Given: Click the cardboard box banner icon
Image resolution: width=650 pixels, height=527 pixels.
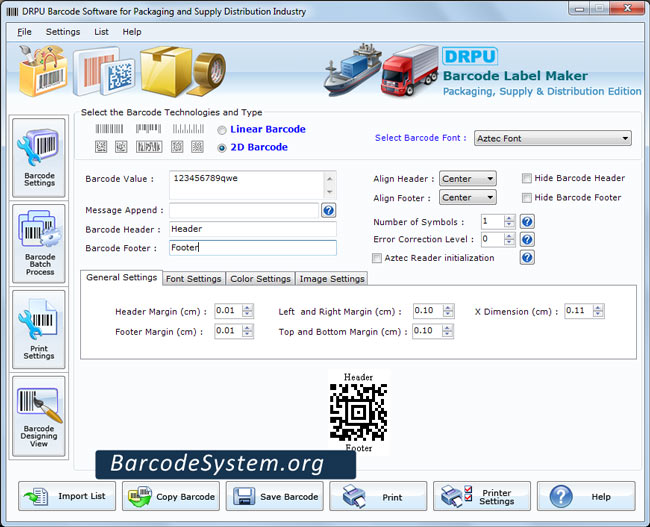Looking at the screenshot, I should pyautogui.click(x=166, y=70).
